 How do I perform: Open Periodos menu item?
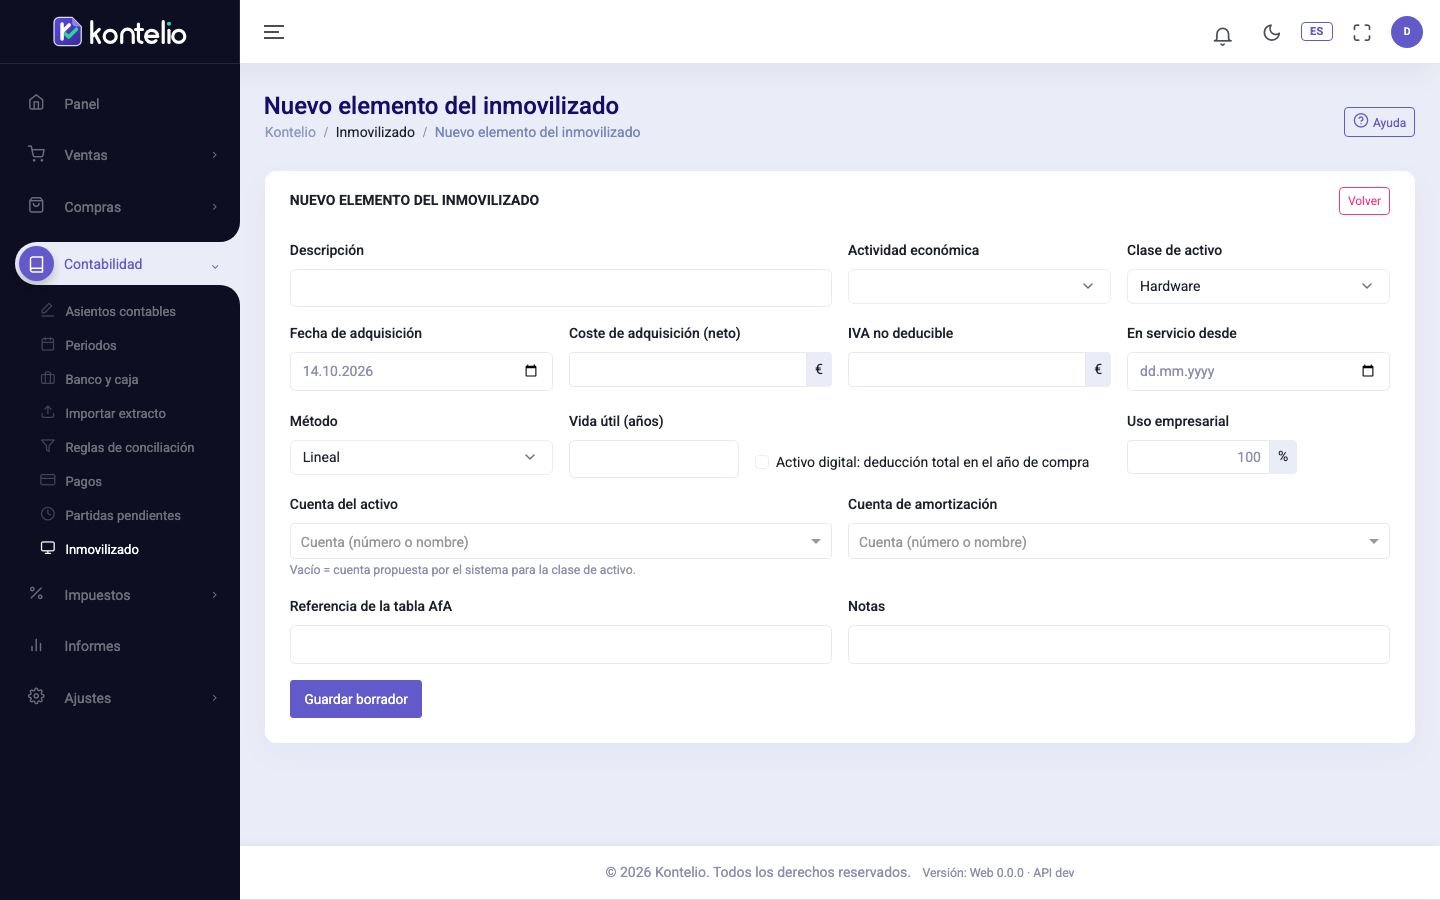[x=91, y=345]
